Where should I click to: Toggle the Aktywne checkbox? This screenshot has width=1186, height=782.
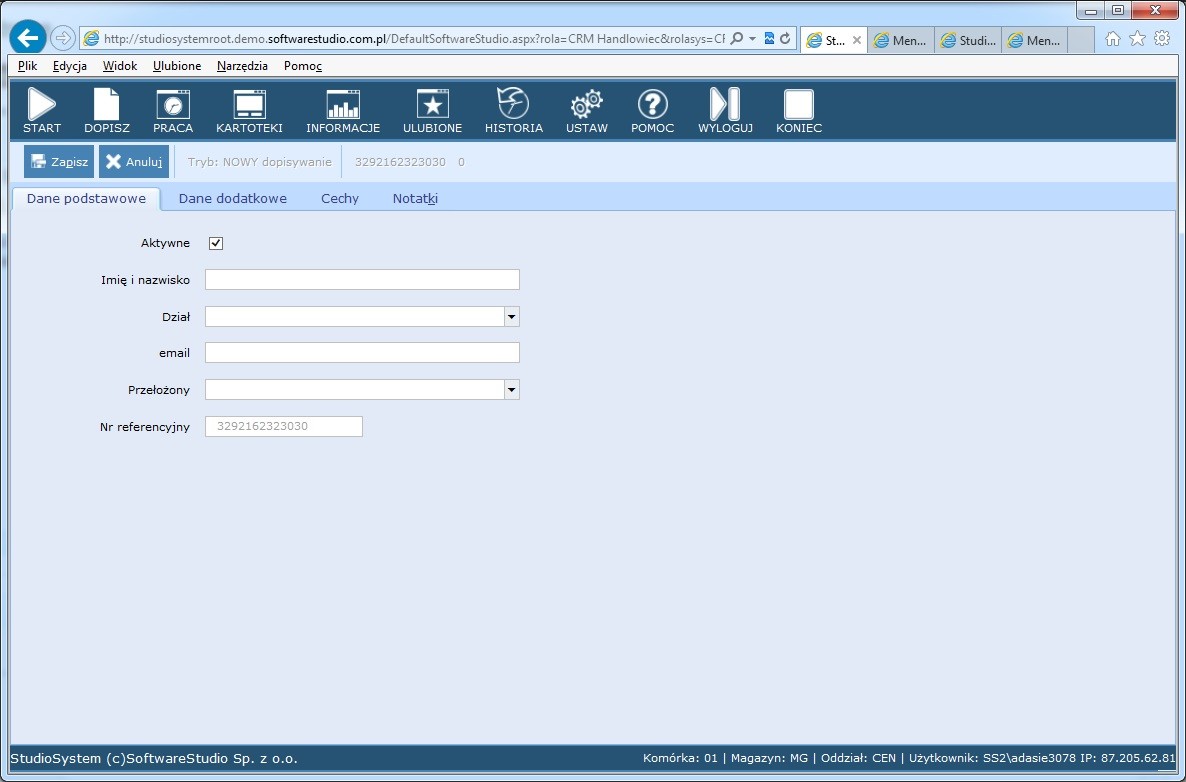pyautogui.click(x=216, y=244)
